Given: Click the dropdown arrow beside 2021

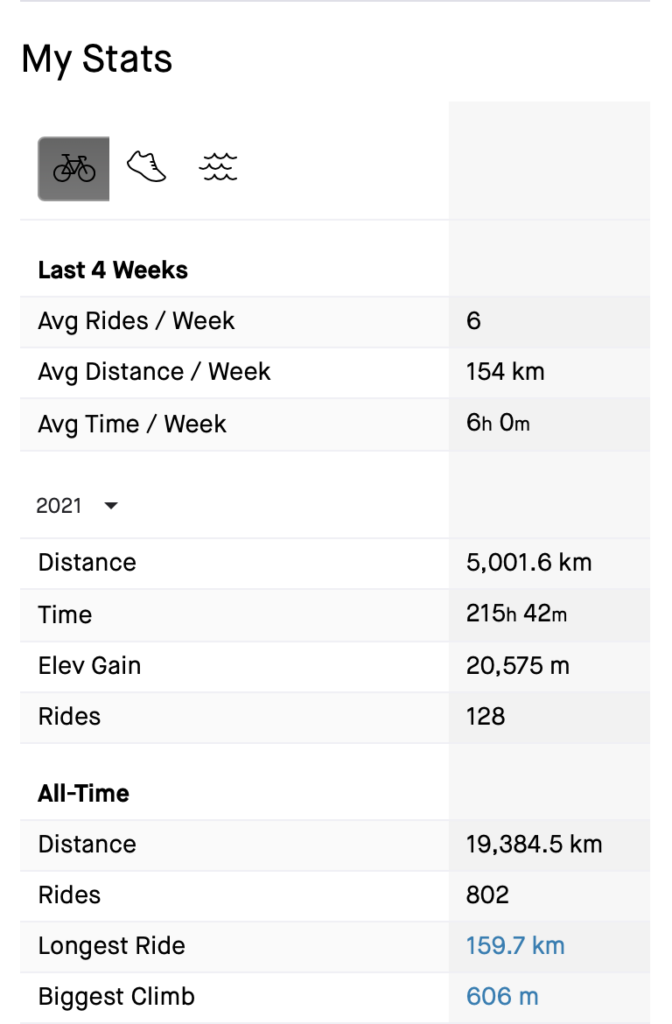Looking at the screenshot, I should (111, 505).
